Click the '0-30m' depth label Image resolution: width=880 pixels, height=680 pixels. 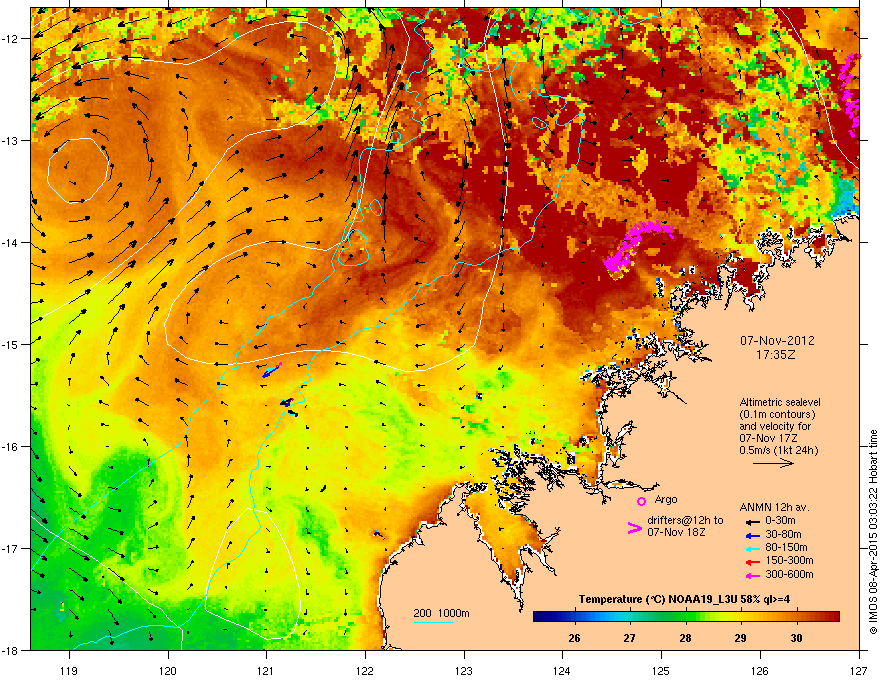click(780, 521)
